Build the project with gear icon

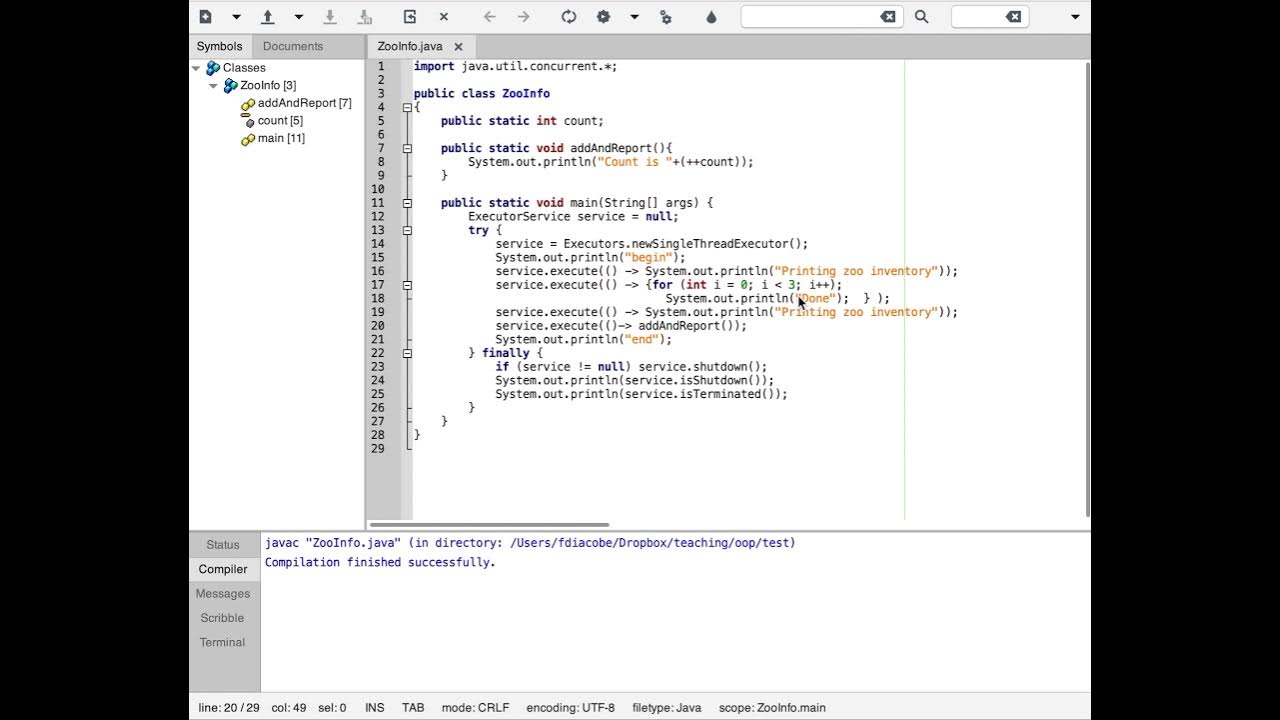(x=603, y=16)
